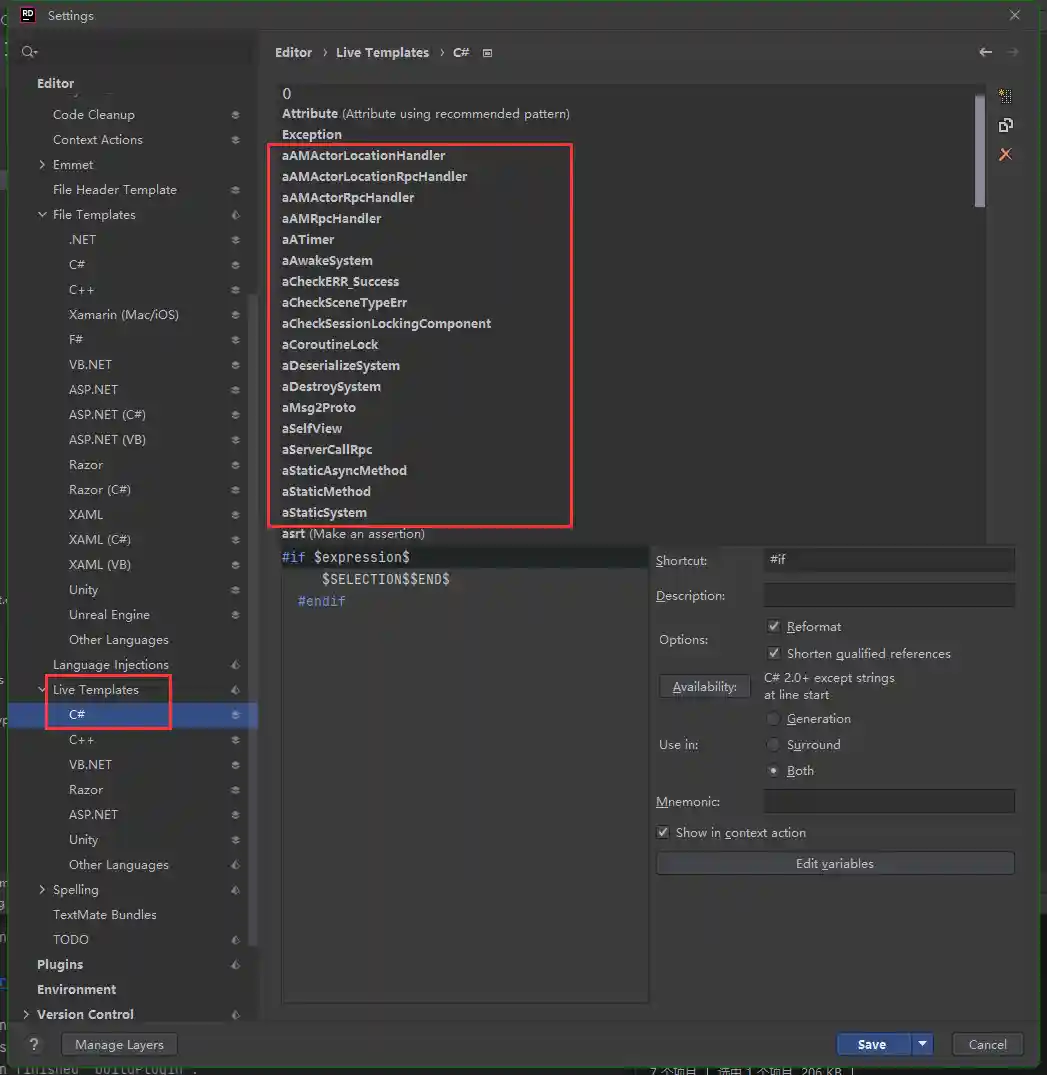Click the small icon next to C# breadcrumb
Image resolution: width=1047 pixels, height=1075 pixels.
pos(487,53)
